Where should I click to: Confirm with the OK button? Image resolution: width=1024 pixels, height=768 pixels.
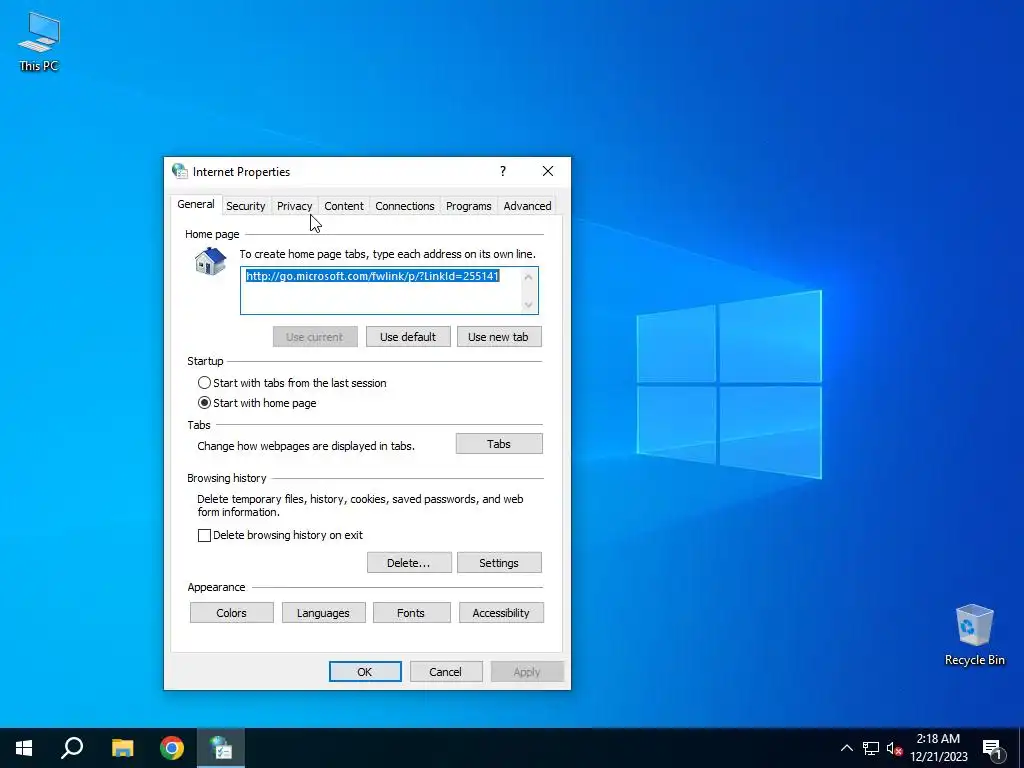click(x=365, y=671)
